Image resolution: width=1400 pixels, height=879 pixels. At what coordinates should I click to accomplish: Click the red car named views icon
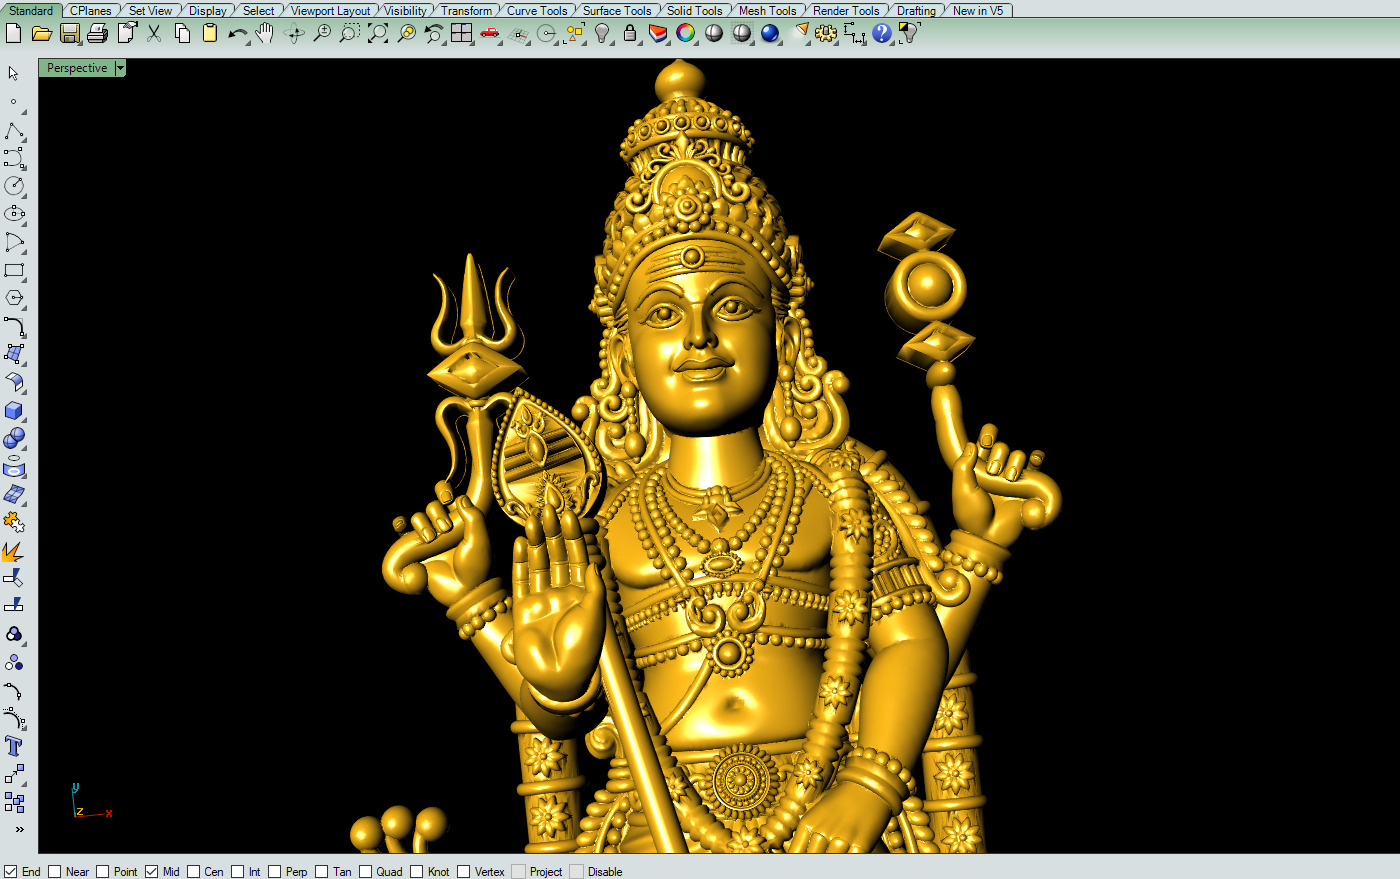click(x=489, y=33)
